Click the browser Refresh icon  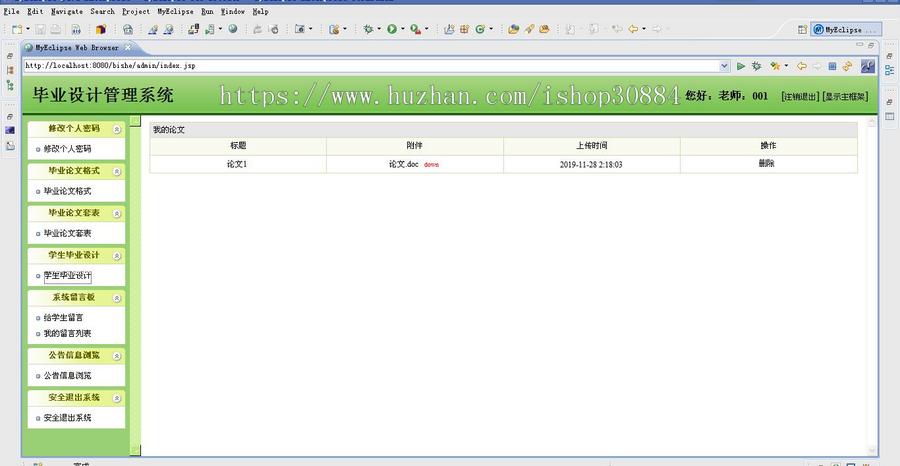point(847,66)
